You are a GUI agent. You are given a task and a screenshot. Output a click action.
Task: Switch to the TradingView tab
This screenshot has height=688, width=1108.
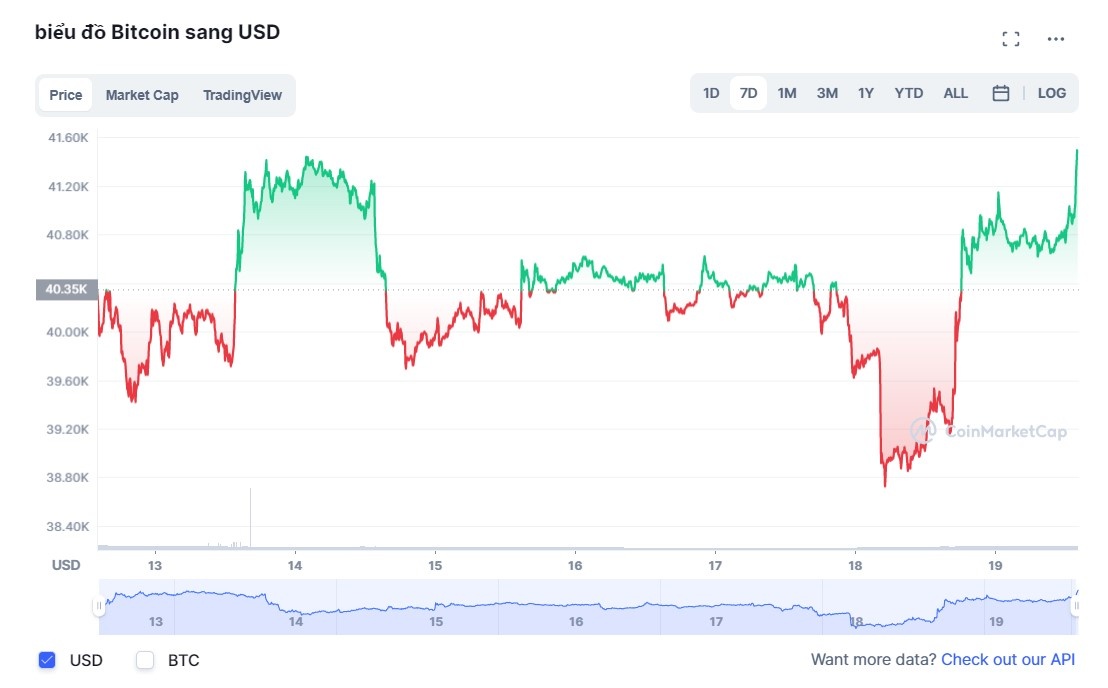242,94
